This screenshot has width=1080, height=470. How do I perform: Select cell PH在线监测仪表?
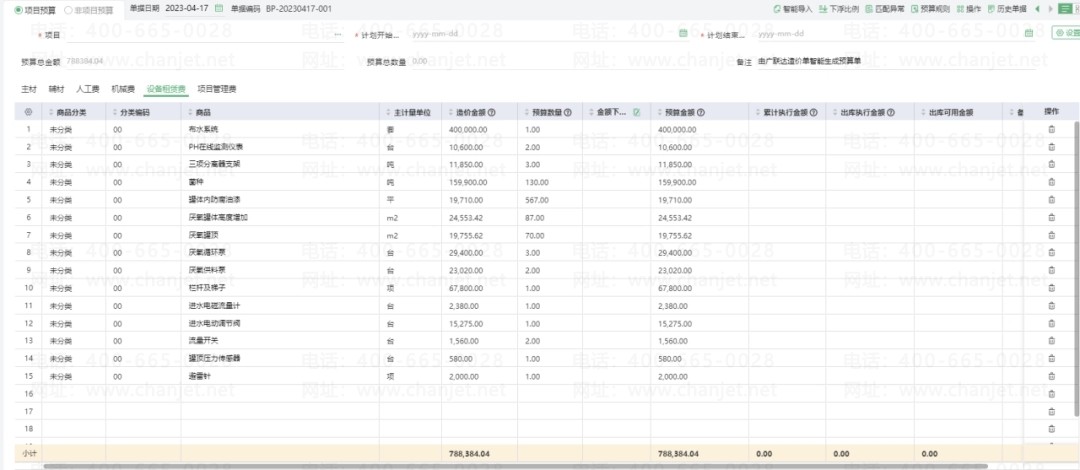(x=280, y=147)
